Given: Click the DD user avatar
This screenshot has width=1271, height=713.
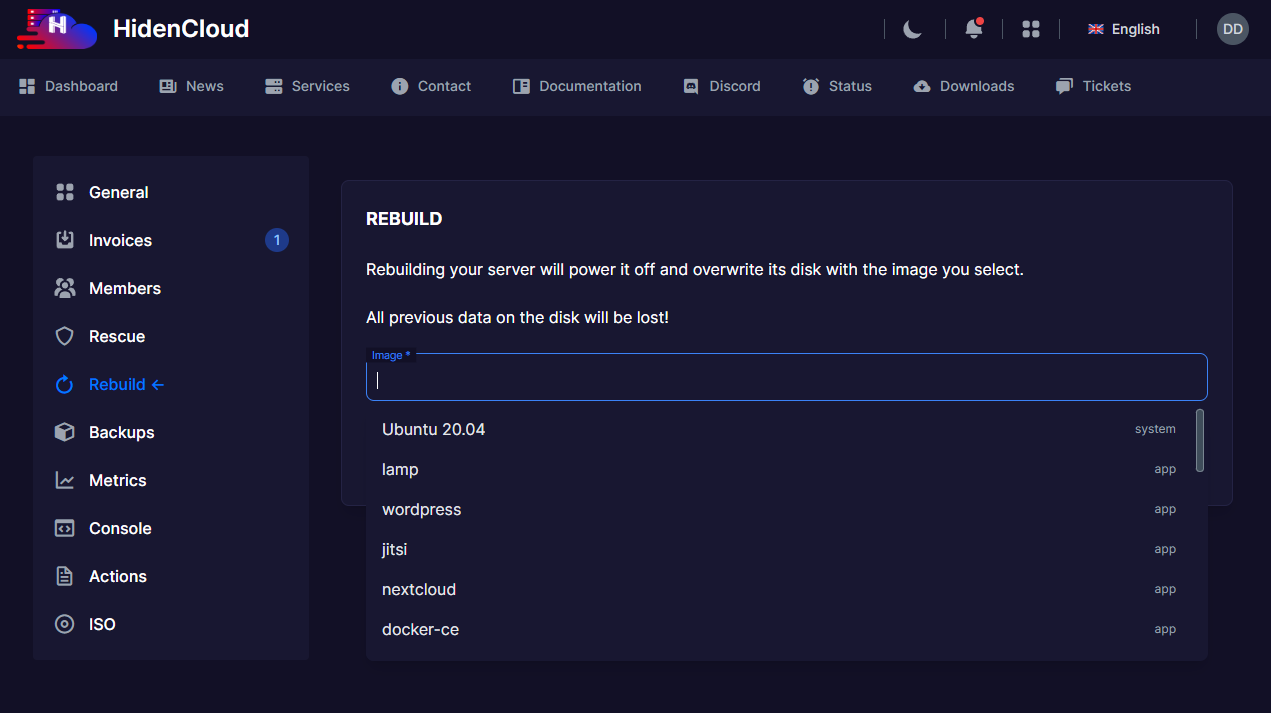Looking at the screenshot, I should point(1232,29).
